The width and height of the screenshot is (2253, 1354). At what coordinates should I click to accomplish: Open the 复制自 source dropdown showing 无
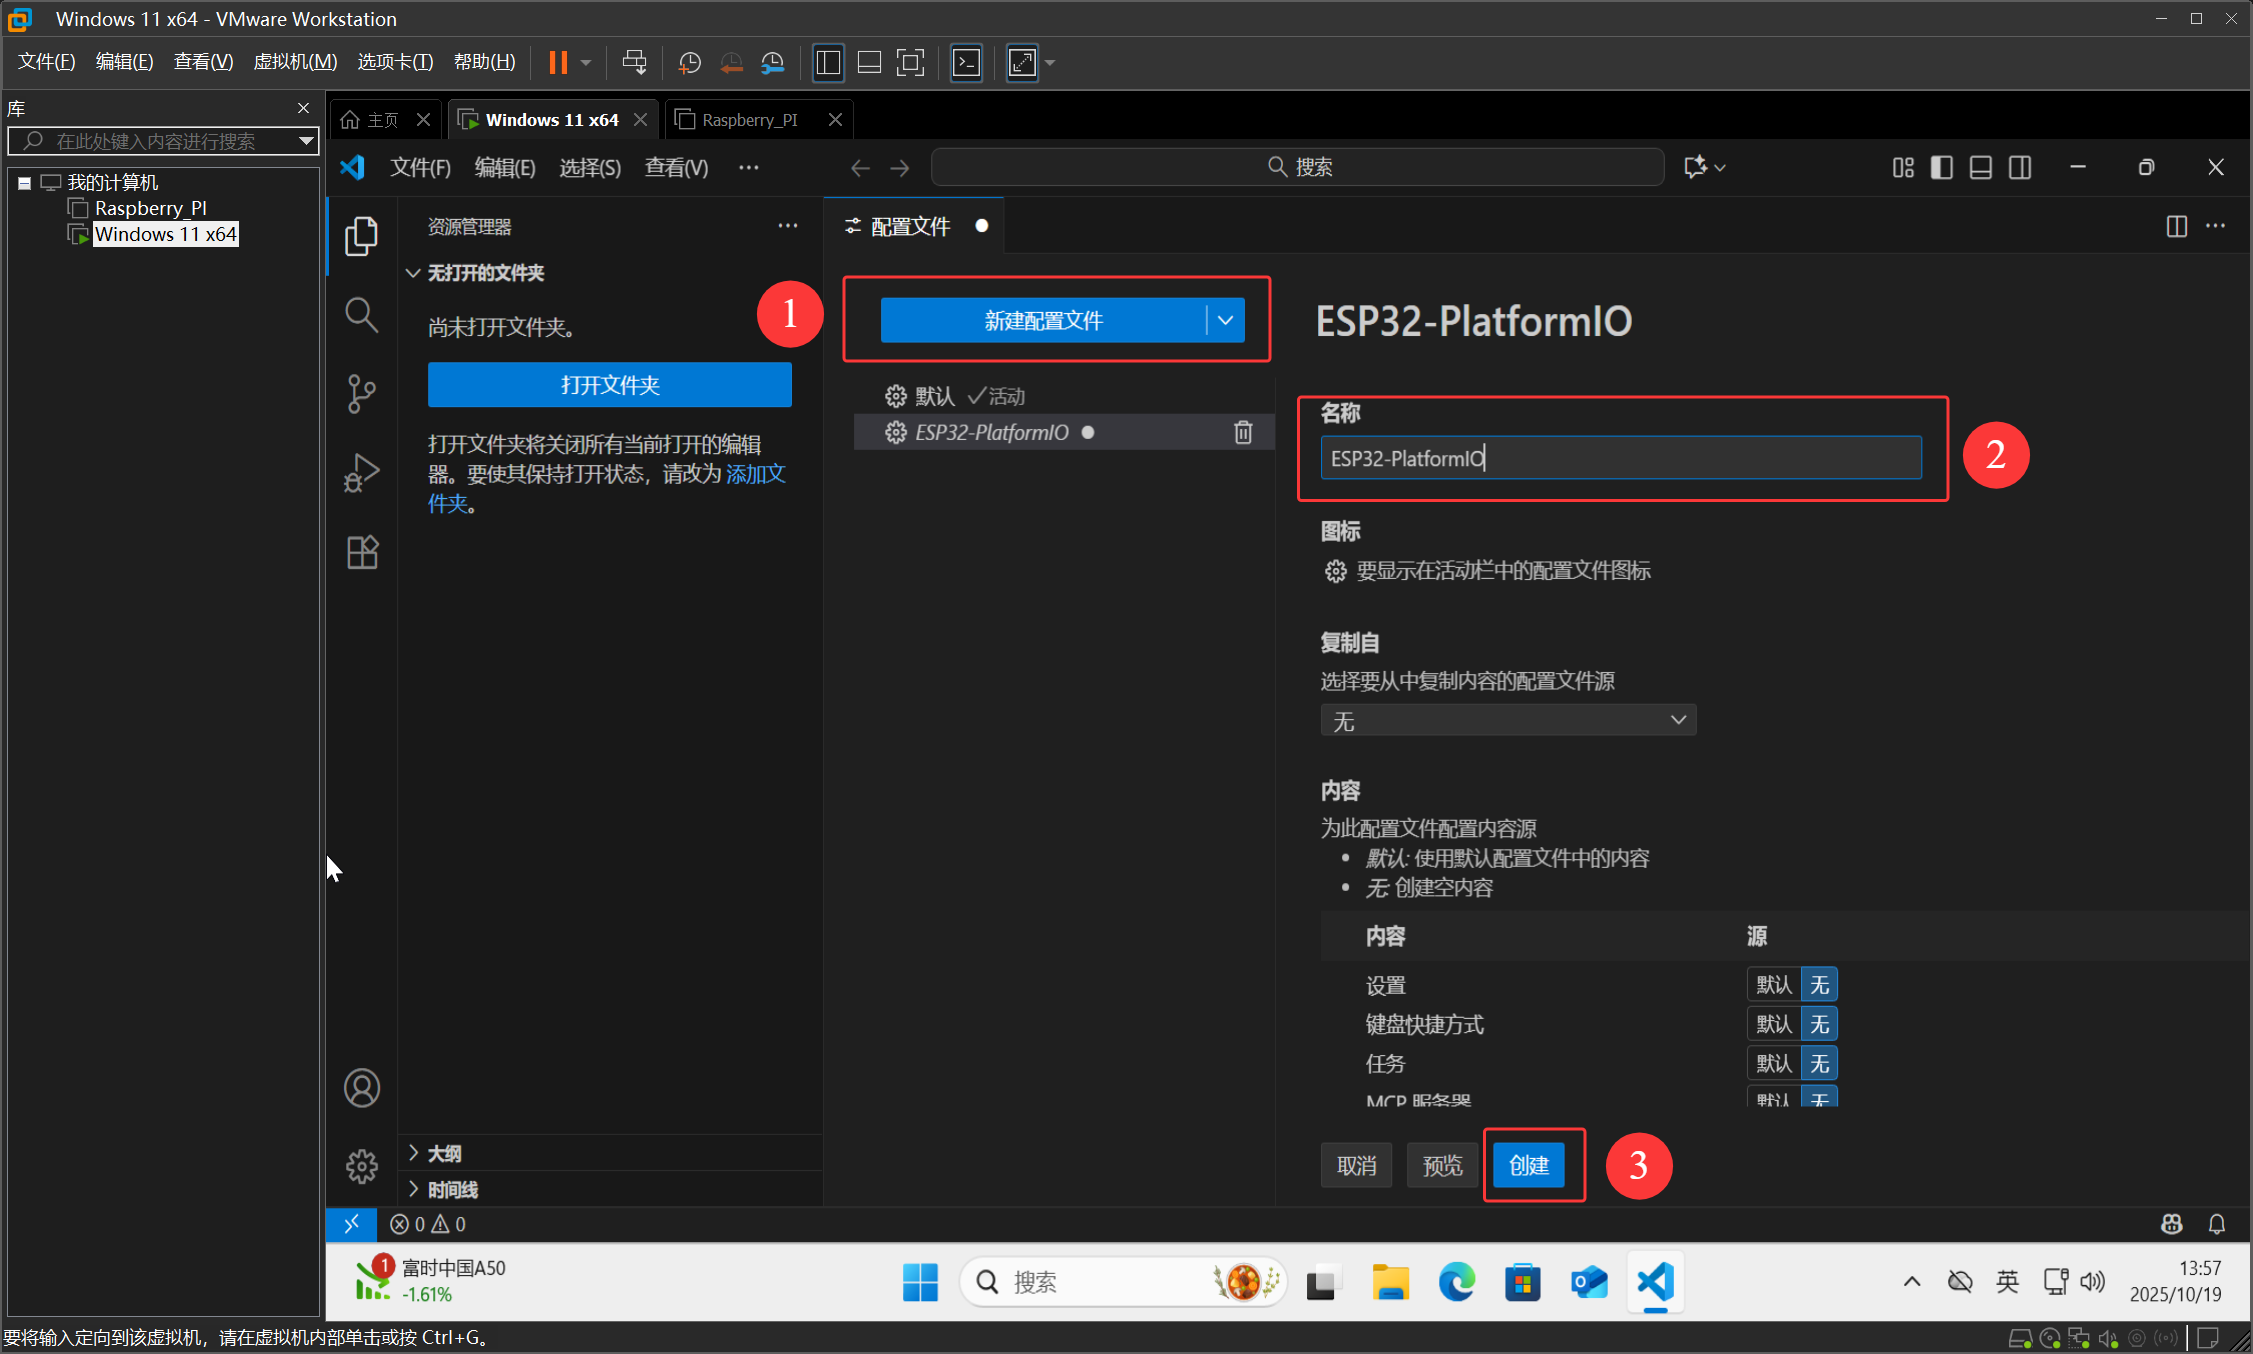1508,721
